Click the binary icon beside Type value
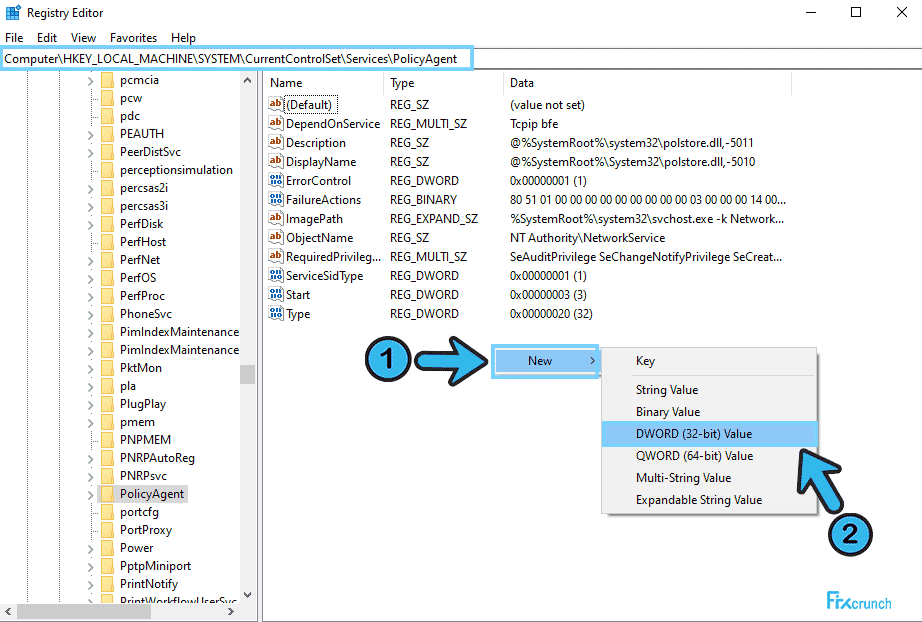Image resolution: width=922 pixels, height=622 pixels. coord(275,313)
